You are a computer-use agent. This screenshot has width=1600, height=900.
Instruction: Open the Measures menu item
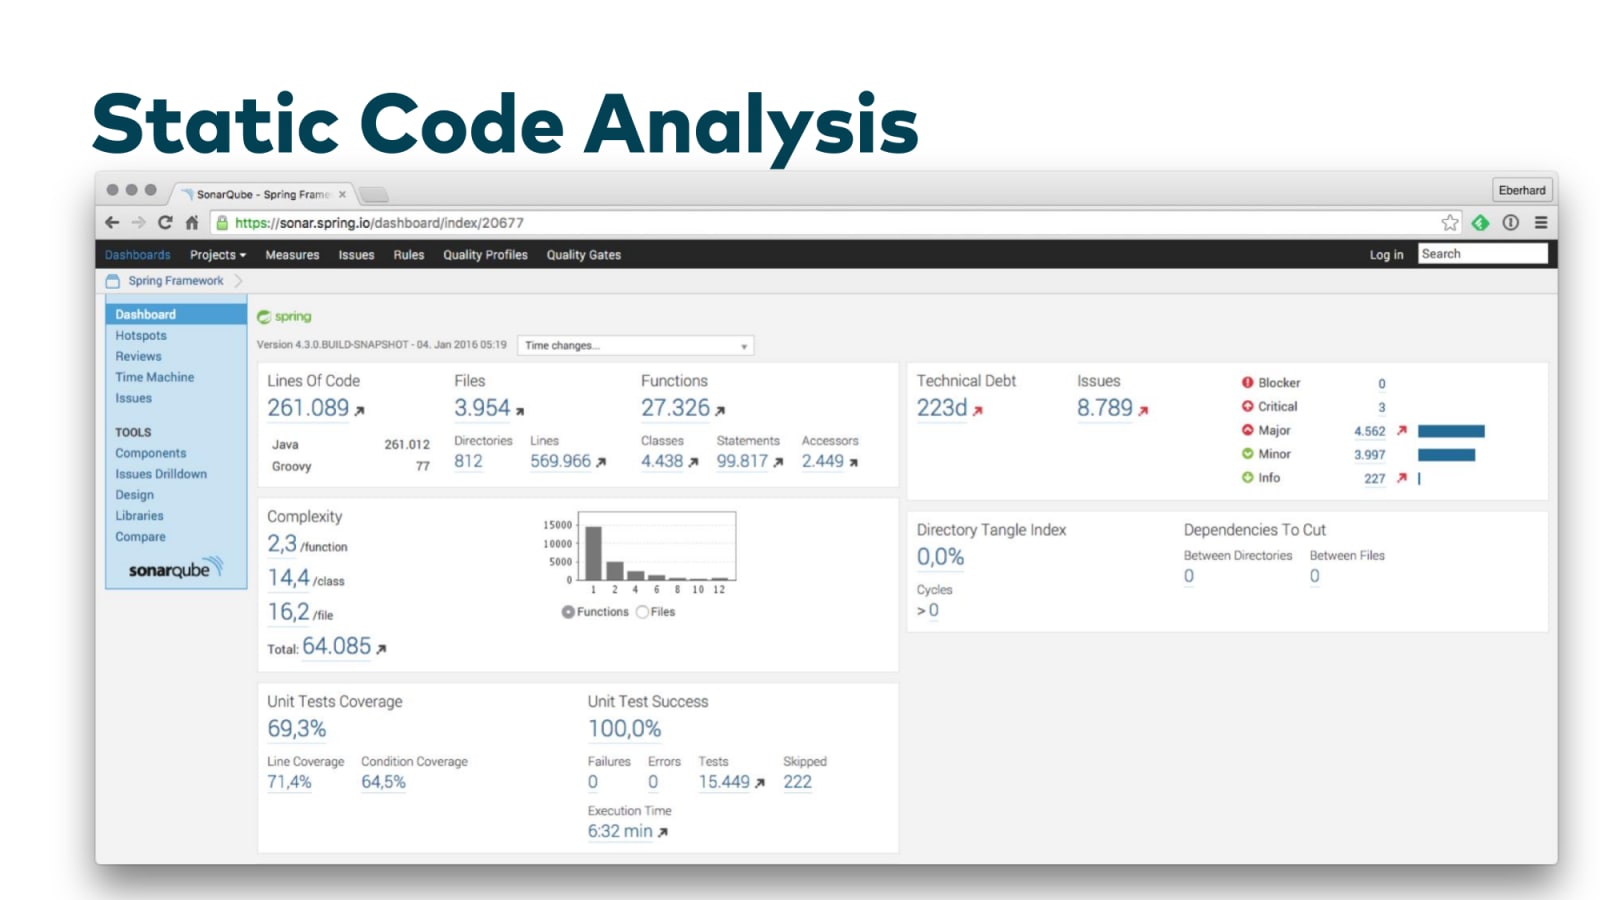pos(292,255)
